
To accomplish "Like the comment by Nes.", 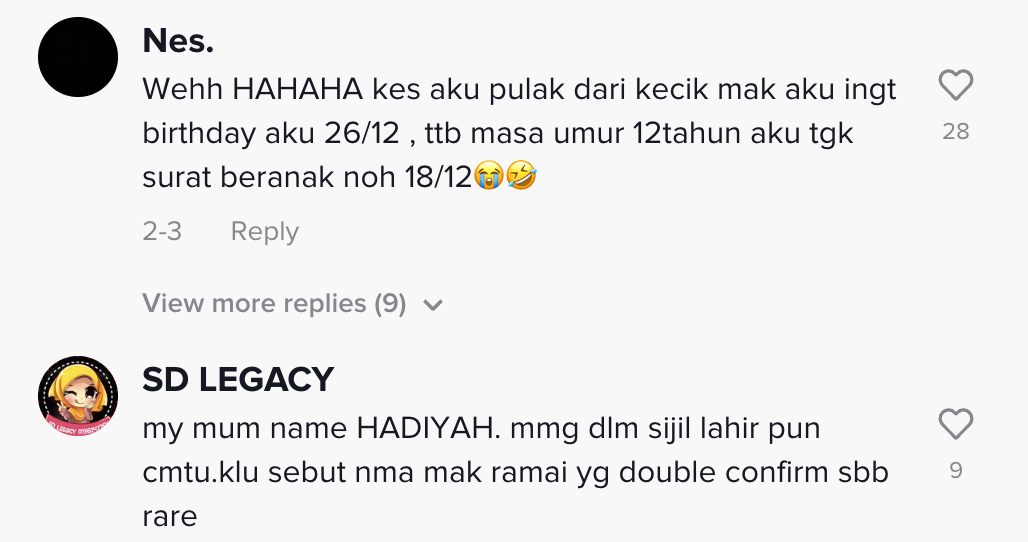I will (955, 85).
